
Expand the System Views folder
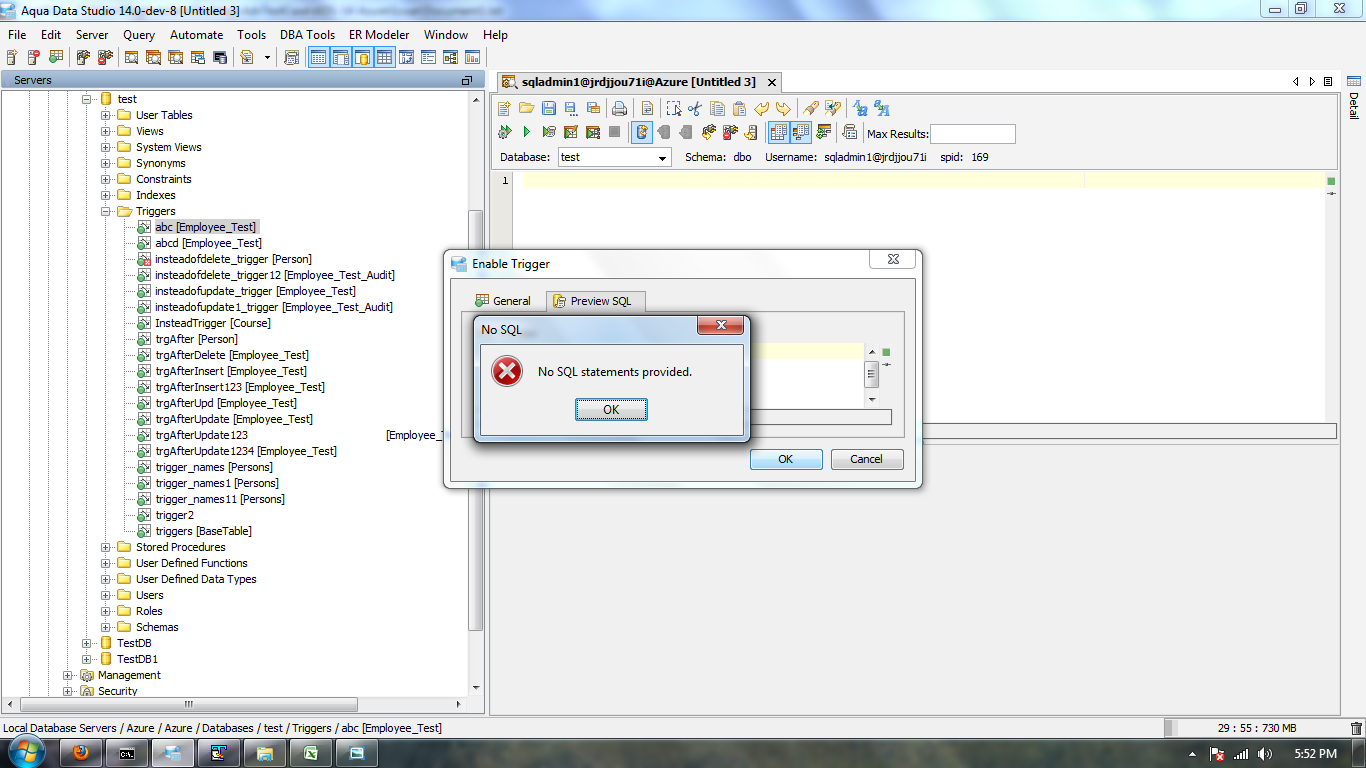pos(106,147)
